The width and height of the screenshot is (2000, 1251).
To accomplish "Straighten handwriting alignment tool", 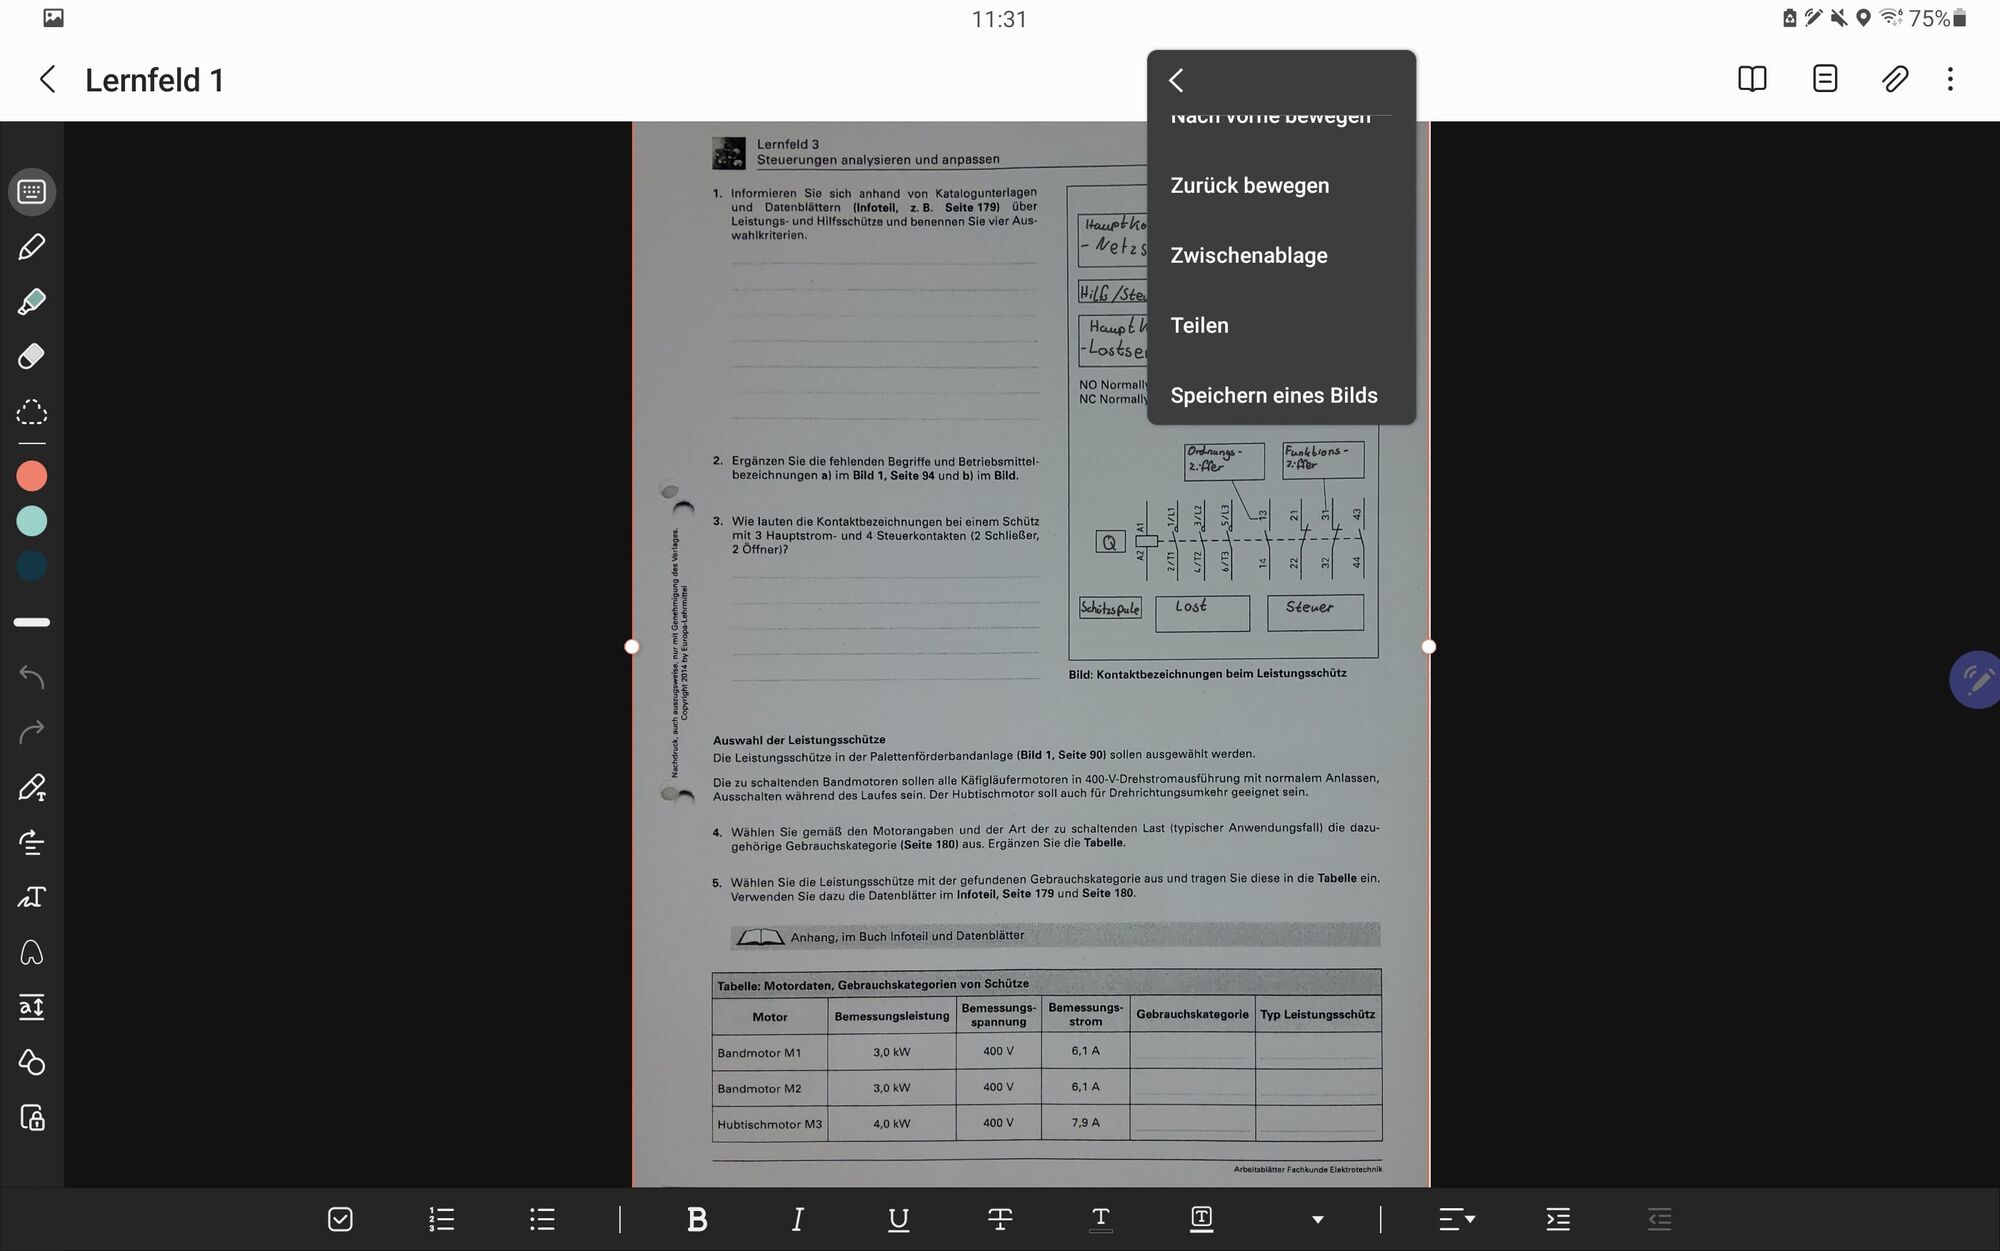I will [x=32, y=843].
